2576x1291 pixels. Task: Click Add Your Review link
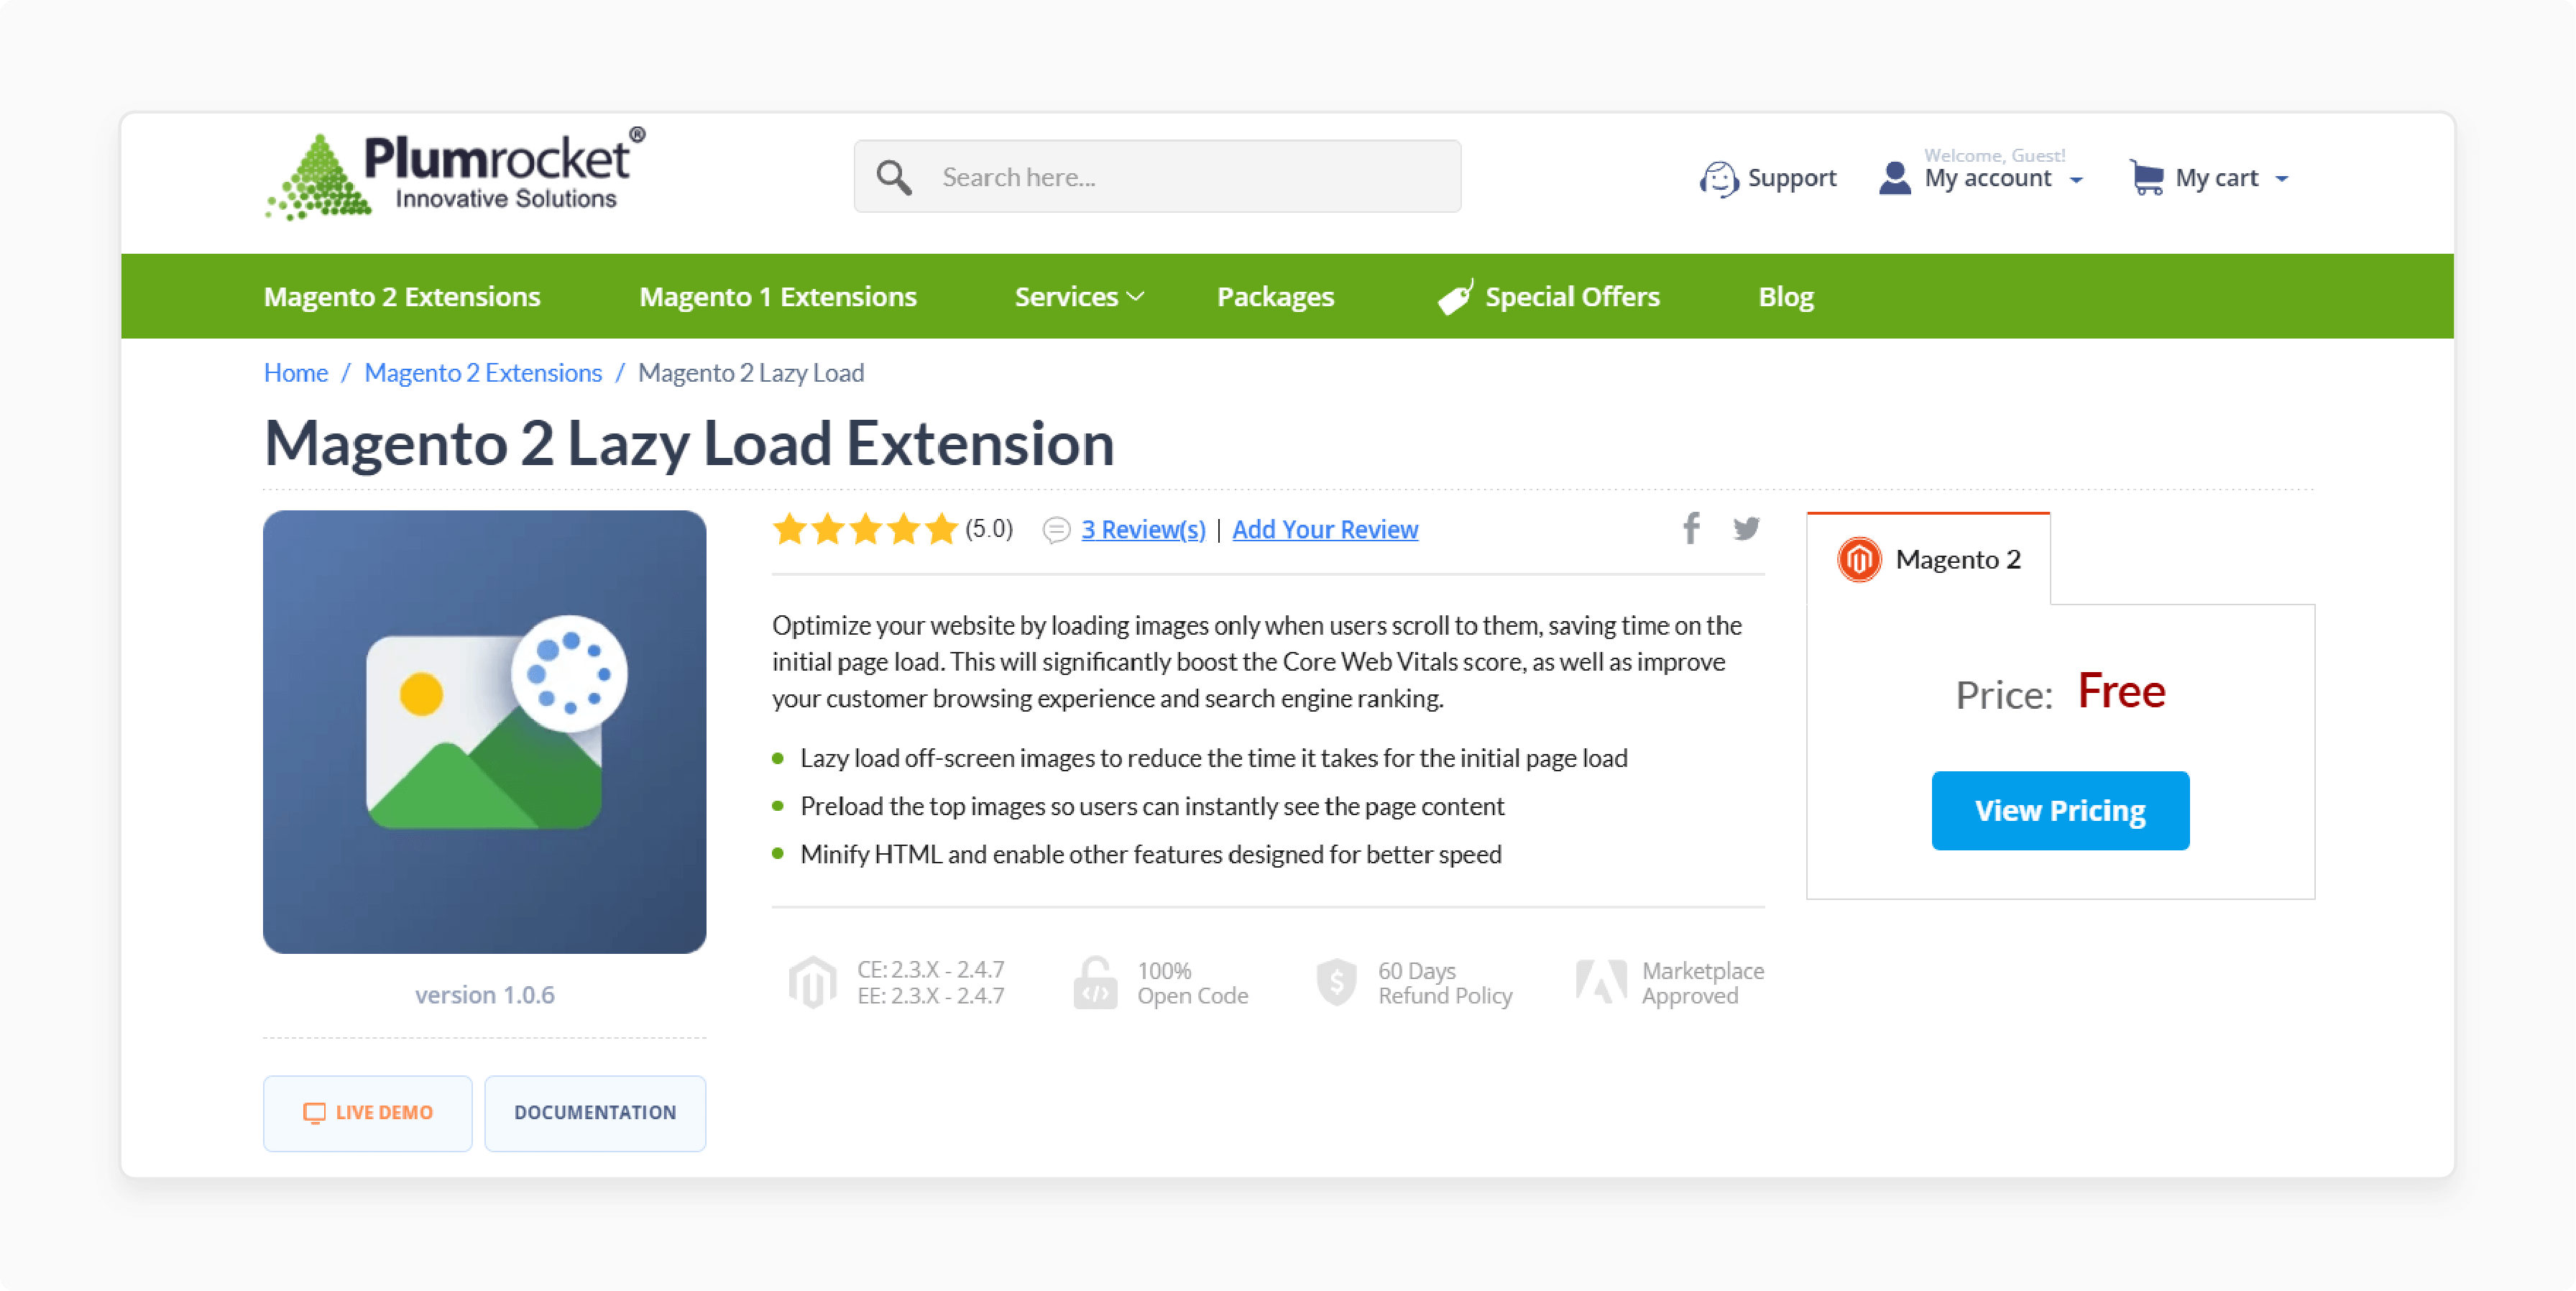[1325, 530]
